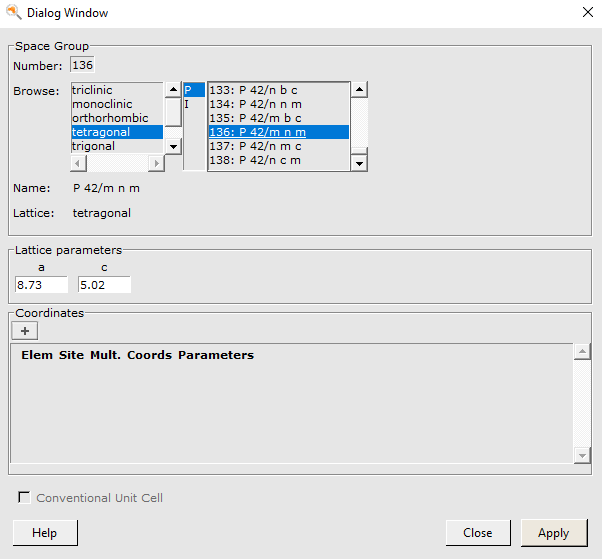Pick orthorhombic from the Browse list

115,118
